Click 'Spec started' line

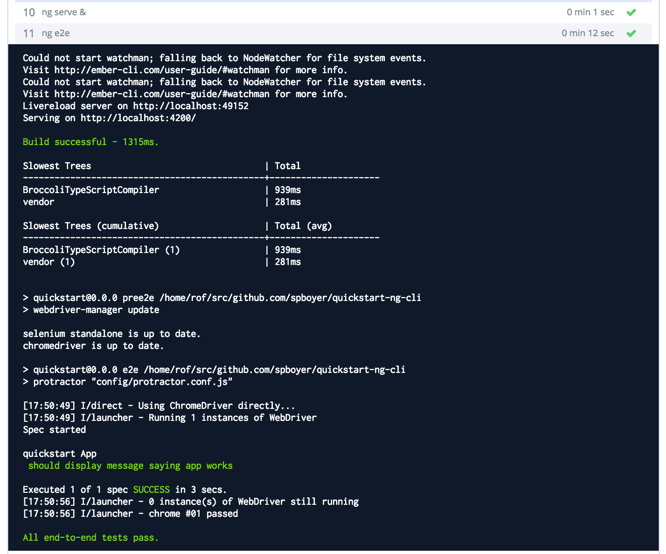tap(54, 430)
